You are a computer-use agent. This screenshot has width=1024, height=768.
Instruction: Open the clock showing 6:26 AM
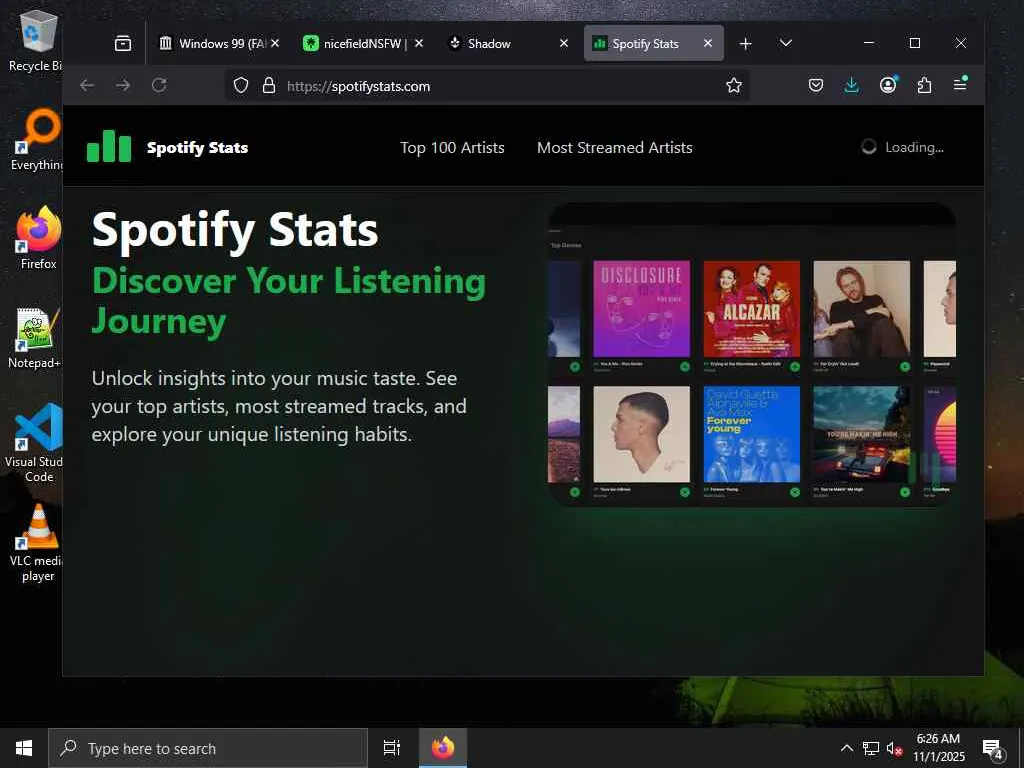(938, 748)
